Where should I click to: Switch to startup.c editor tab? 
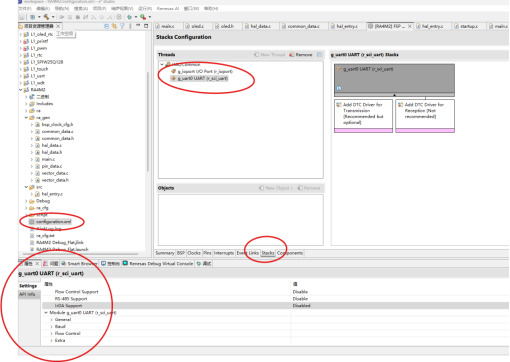coord(468,26)
